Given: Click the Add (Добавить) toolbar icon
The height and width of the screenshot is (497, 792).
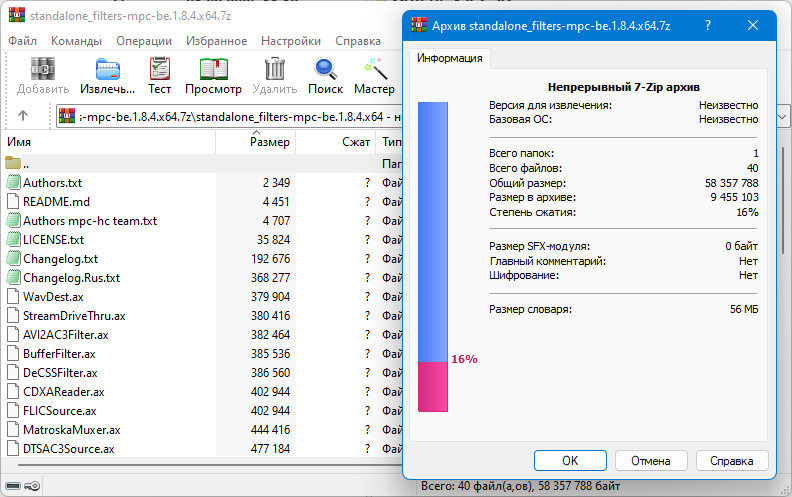Looking at the screenshot, I should 43,69.
